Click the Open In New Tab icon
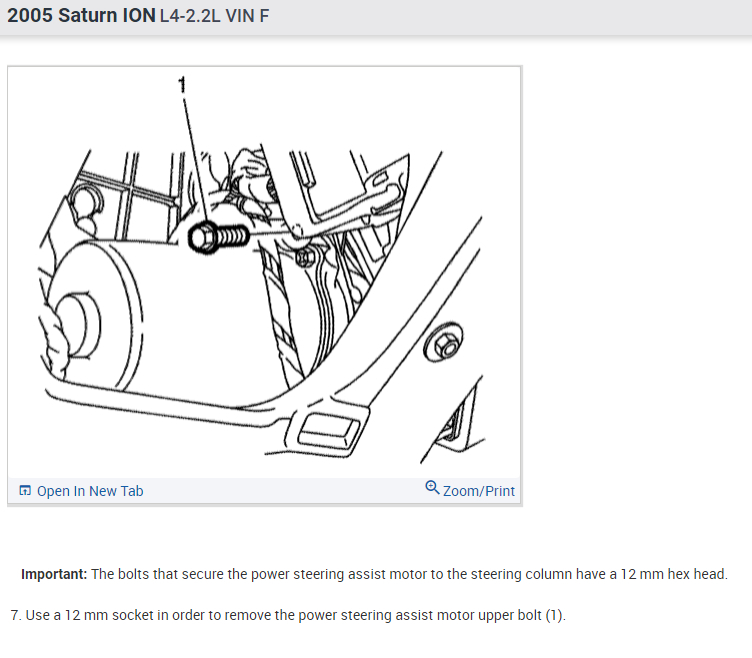Image resolution: width=752 pixels, height=658 pixels. click(x=25, y=491)
